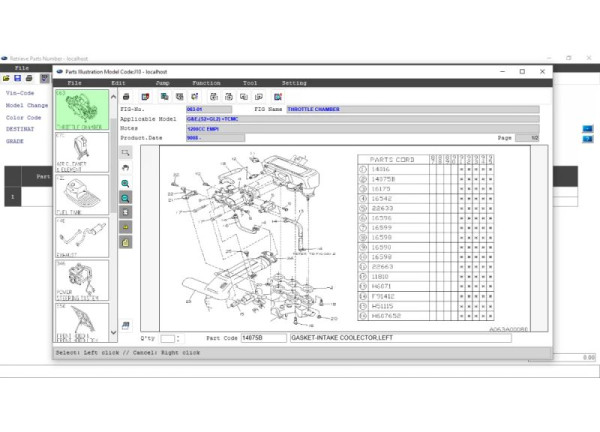Select the hand pan tool
The height and width of the screenshot is (432, 600).
126,168
